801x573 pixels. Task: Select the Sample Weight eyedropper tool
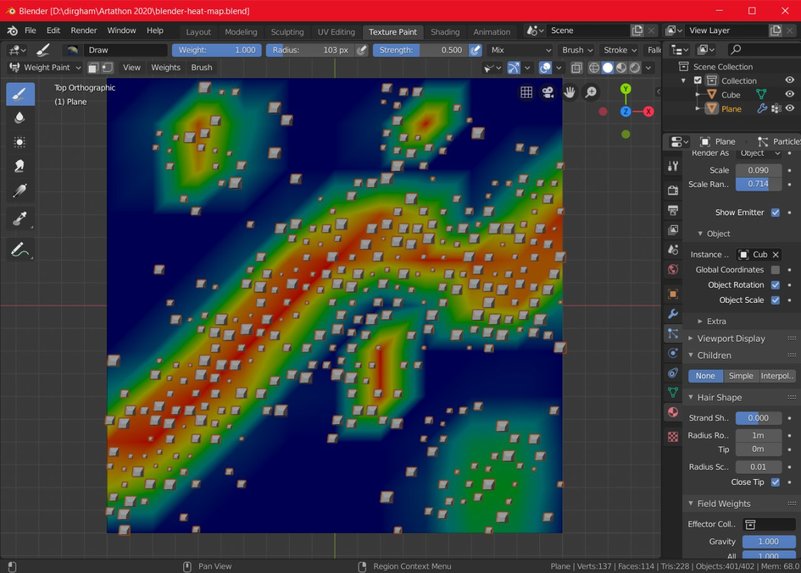(x=20, y=219)
